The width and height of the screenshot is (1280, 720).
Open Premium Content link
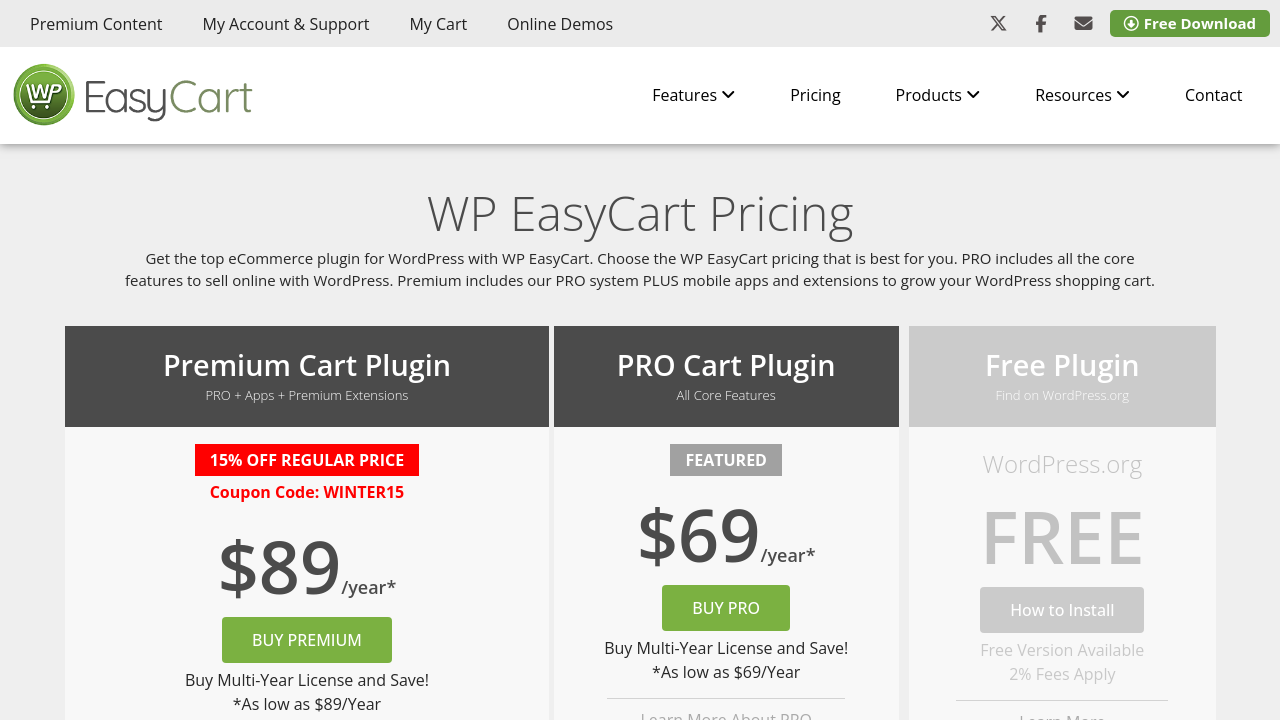(96, 24)
